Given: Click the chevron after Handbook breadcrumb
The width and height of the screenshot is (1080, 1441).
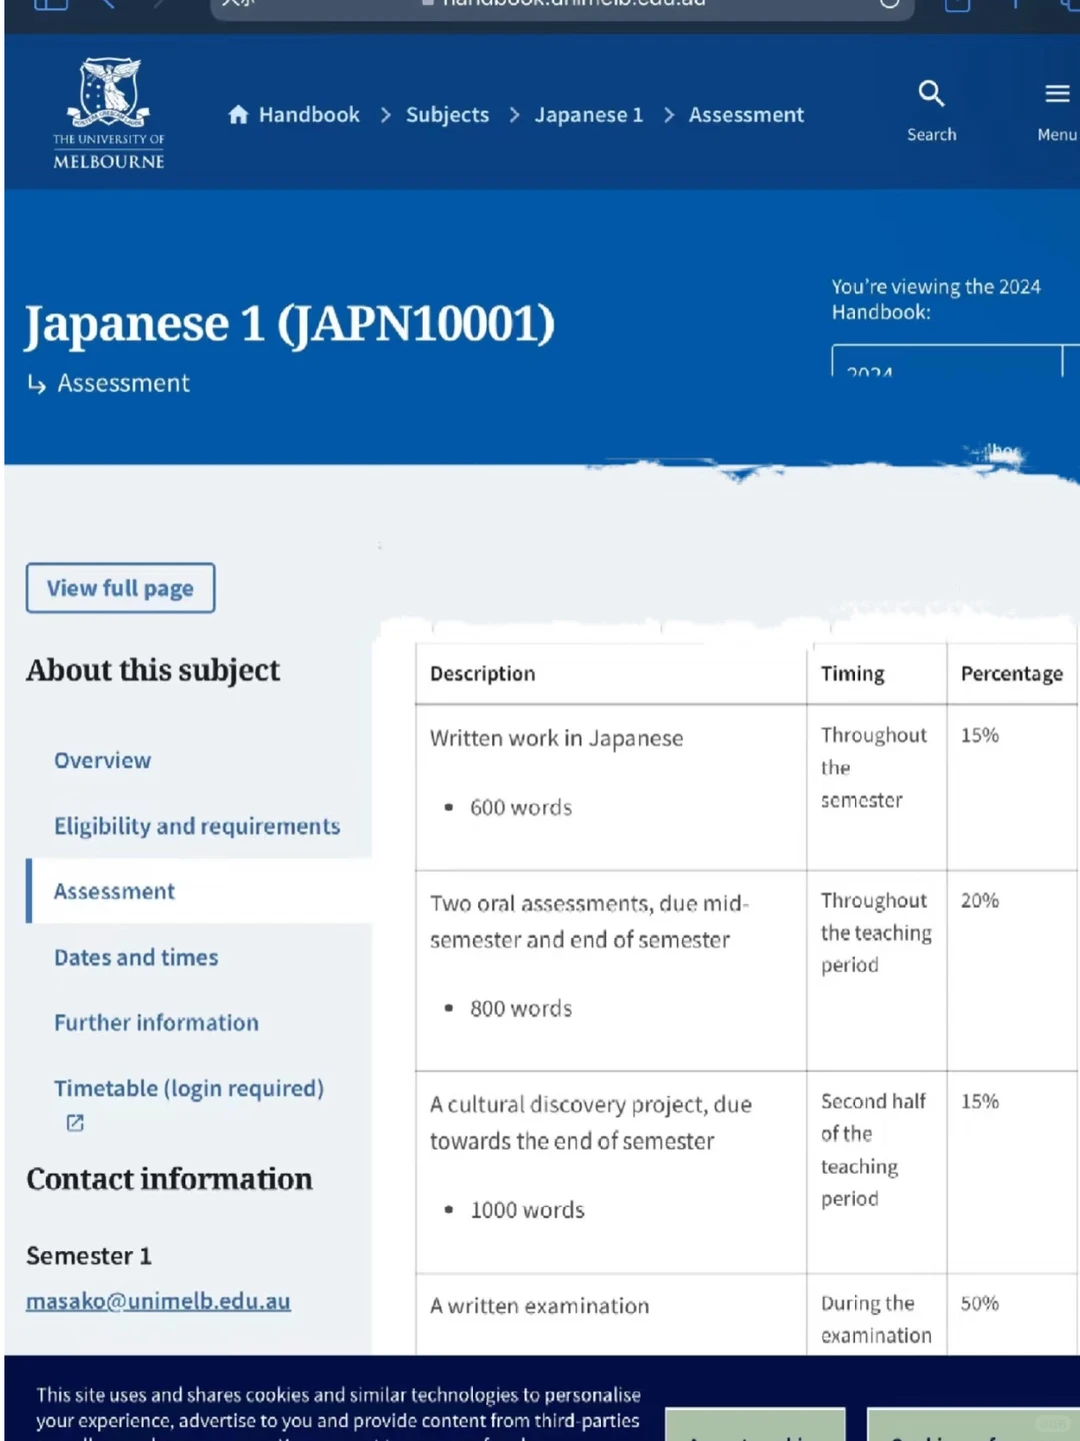Looking at the screenshot, I should pyautogui.click(x=385, y=115).
